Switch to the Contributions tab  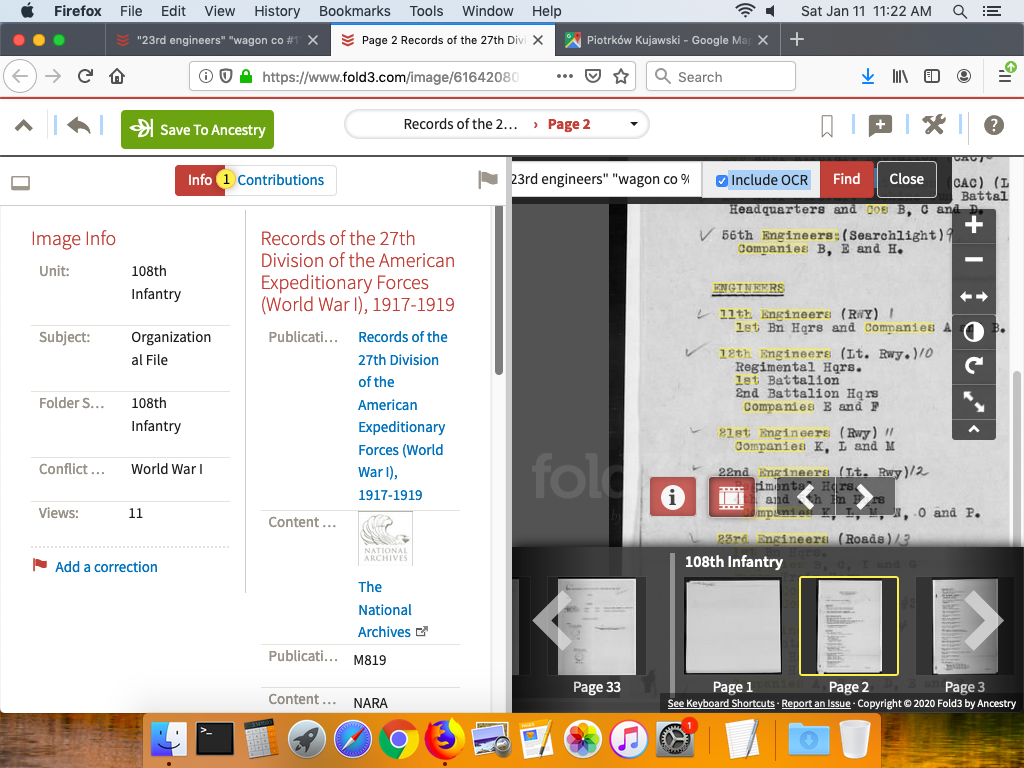click(280, 180)
